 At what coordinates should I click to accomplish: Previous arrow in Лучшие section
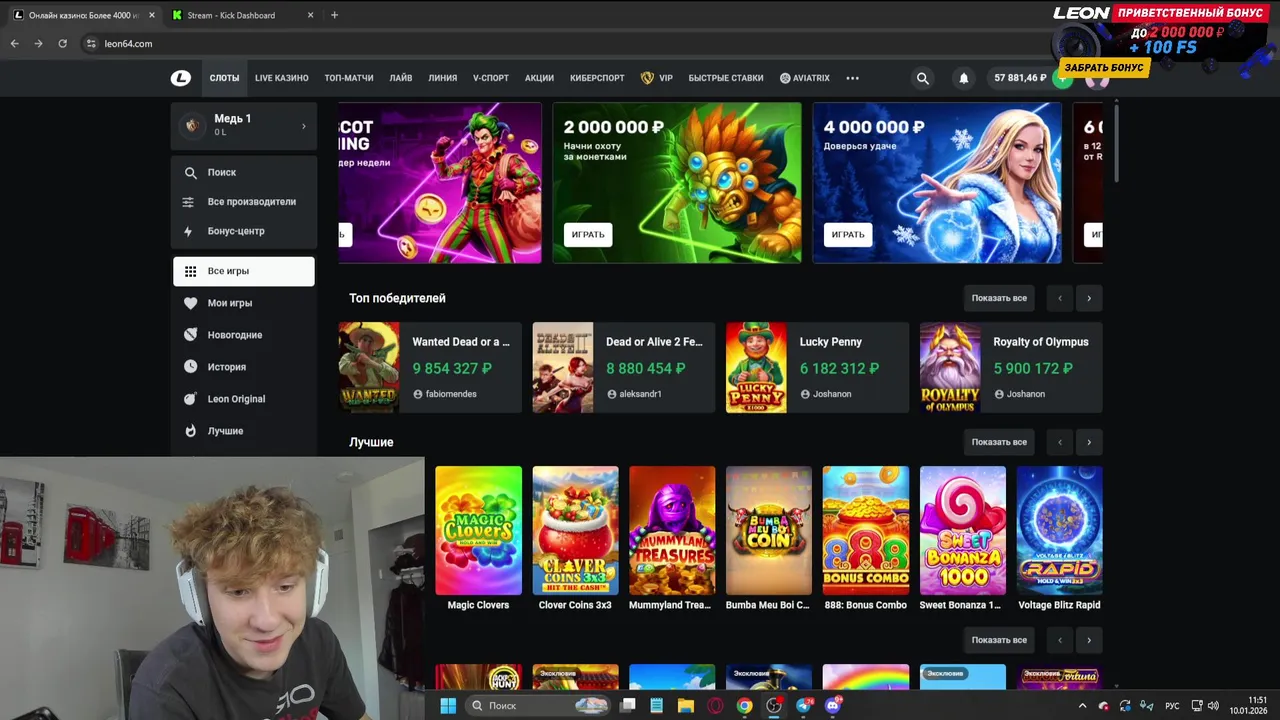[x=1060, y=442]
